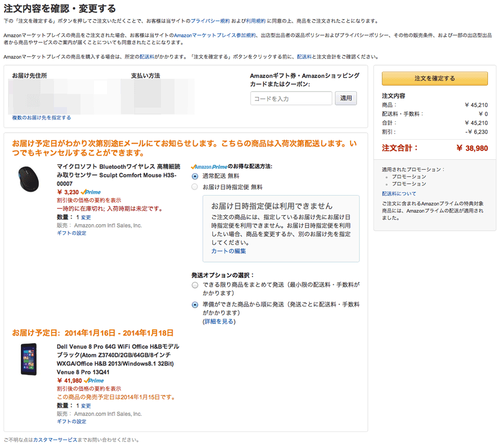
Task: Show 割引後の価格の要約を表示 for Dell Venue
Action: coord(89,389)
